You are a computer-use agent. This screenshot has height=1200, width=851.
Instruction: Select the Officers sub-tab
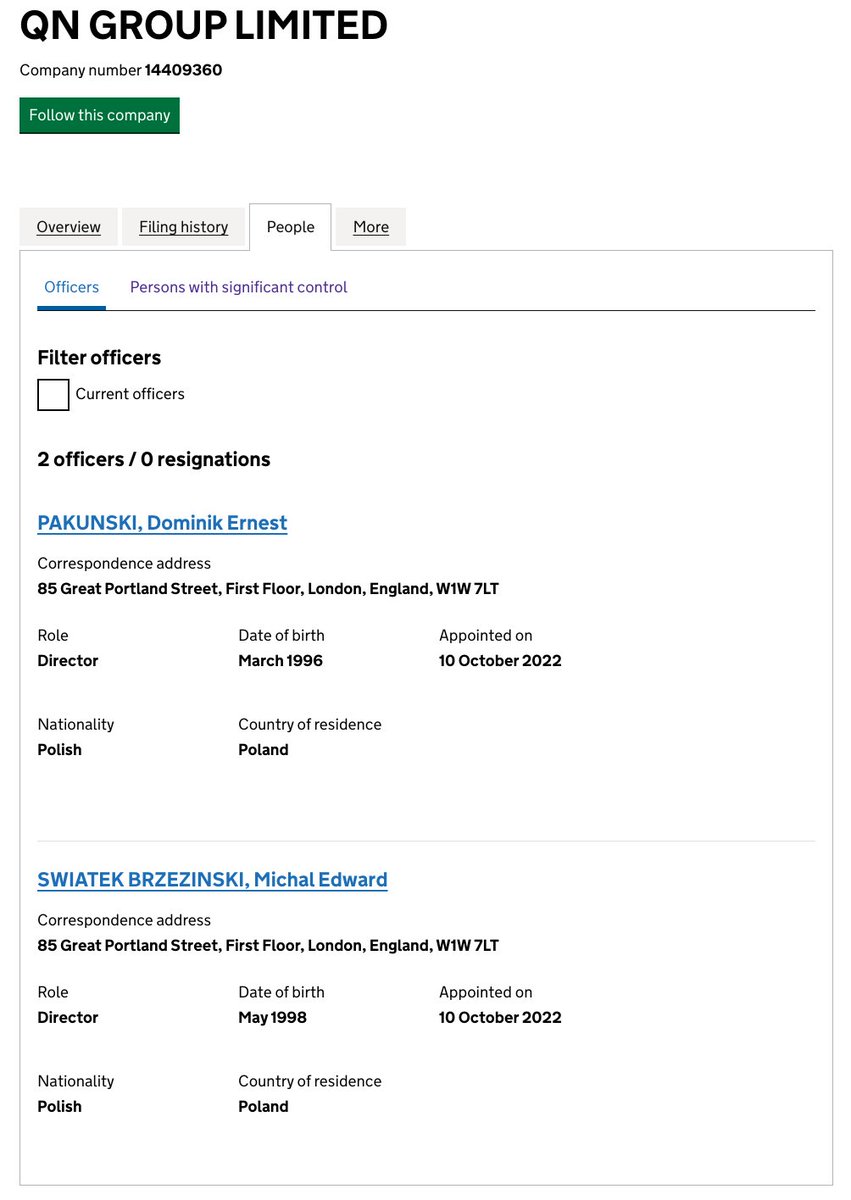71,287
